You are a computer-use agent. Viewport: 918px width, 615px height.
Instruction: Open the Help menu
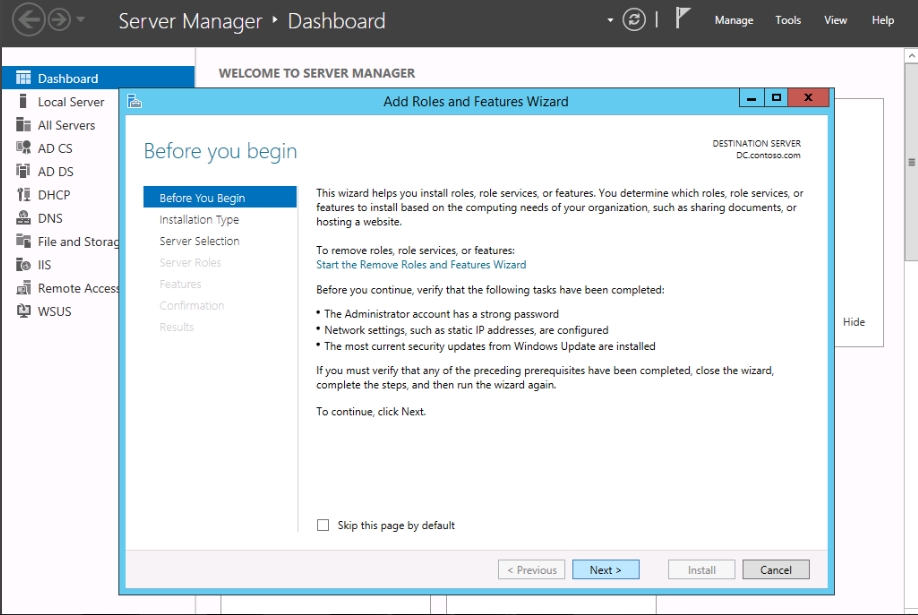click(x=882, y=20)
